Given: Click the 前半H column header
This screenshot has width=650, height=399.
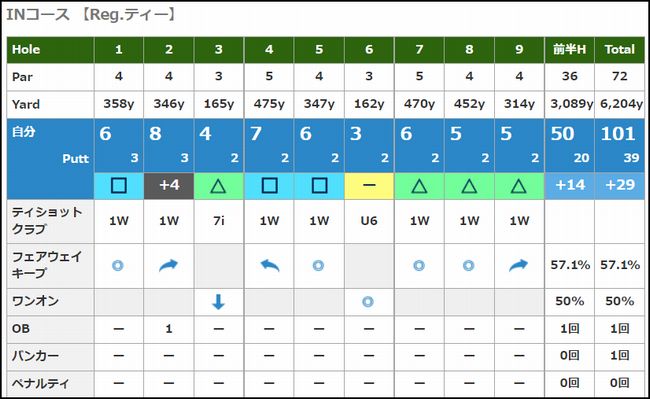Looking at the screenshot, I should click(570, 50).
